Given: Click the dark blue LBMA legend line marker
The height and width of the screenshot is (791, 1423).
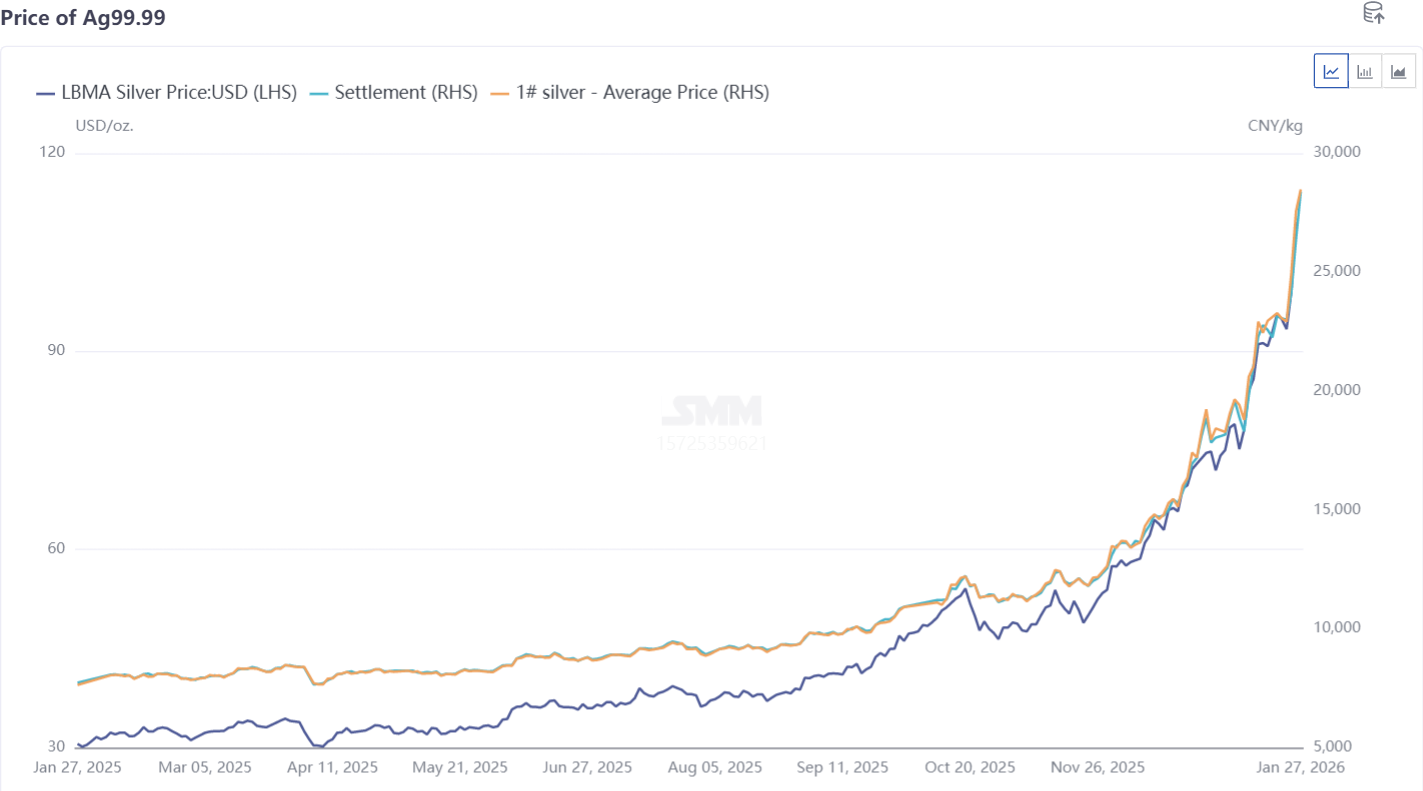Looking at the screenshot, I should (x=45, y=93).
